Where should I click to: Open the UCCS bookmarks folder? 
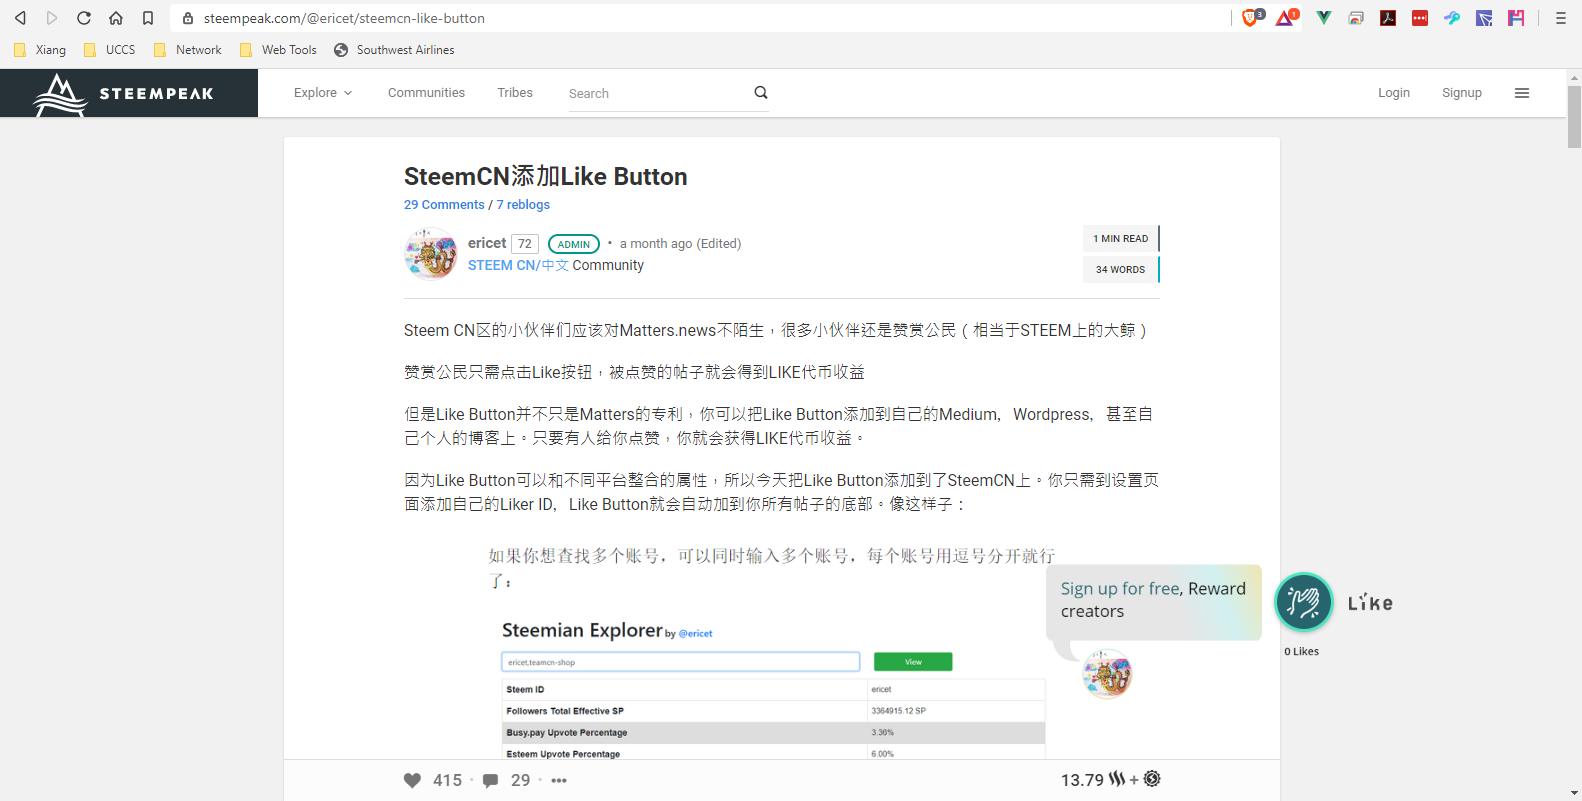tap(110, 50)
